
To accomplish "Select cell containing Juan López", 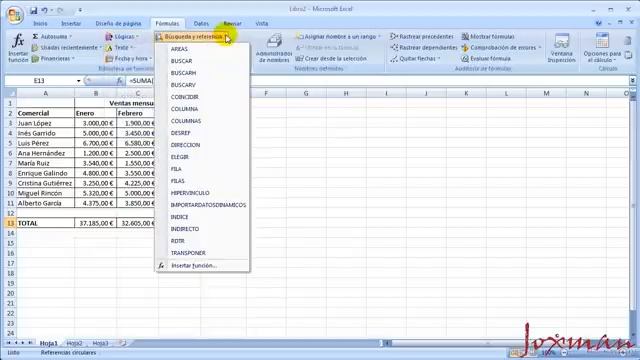I will pyautogui.click(x=45, y=123).
